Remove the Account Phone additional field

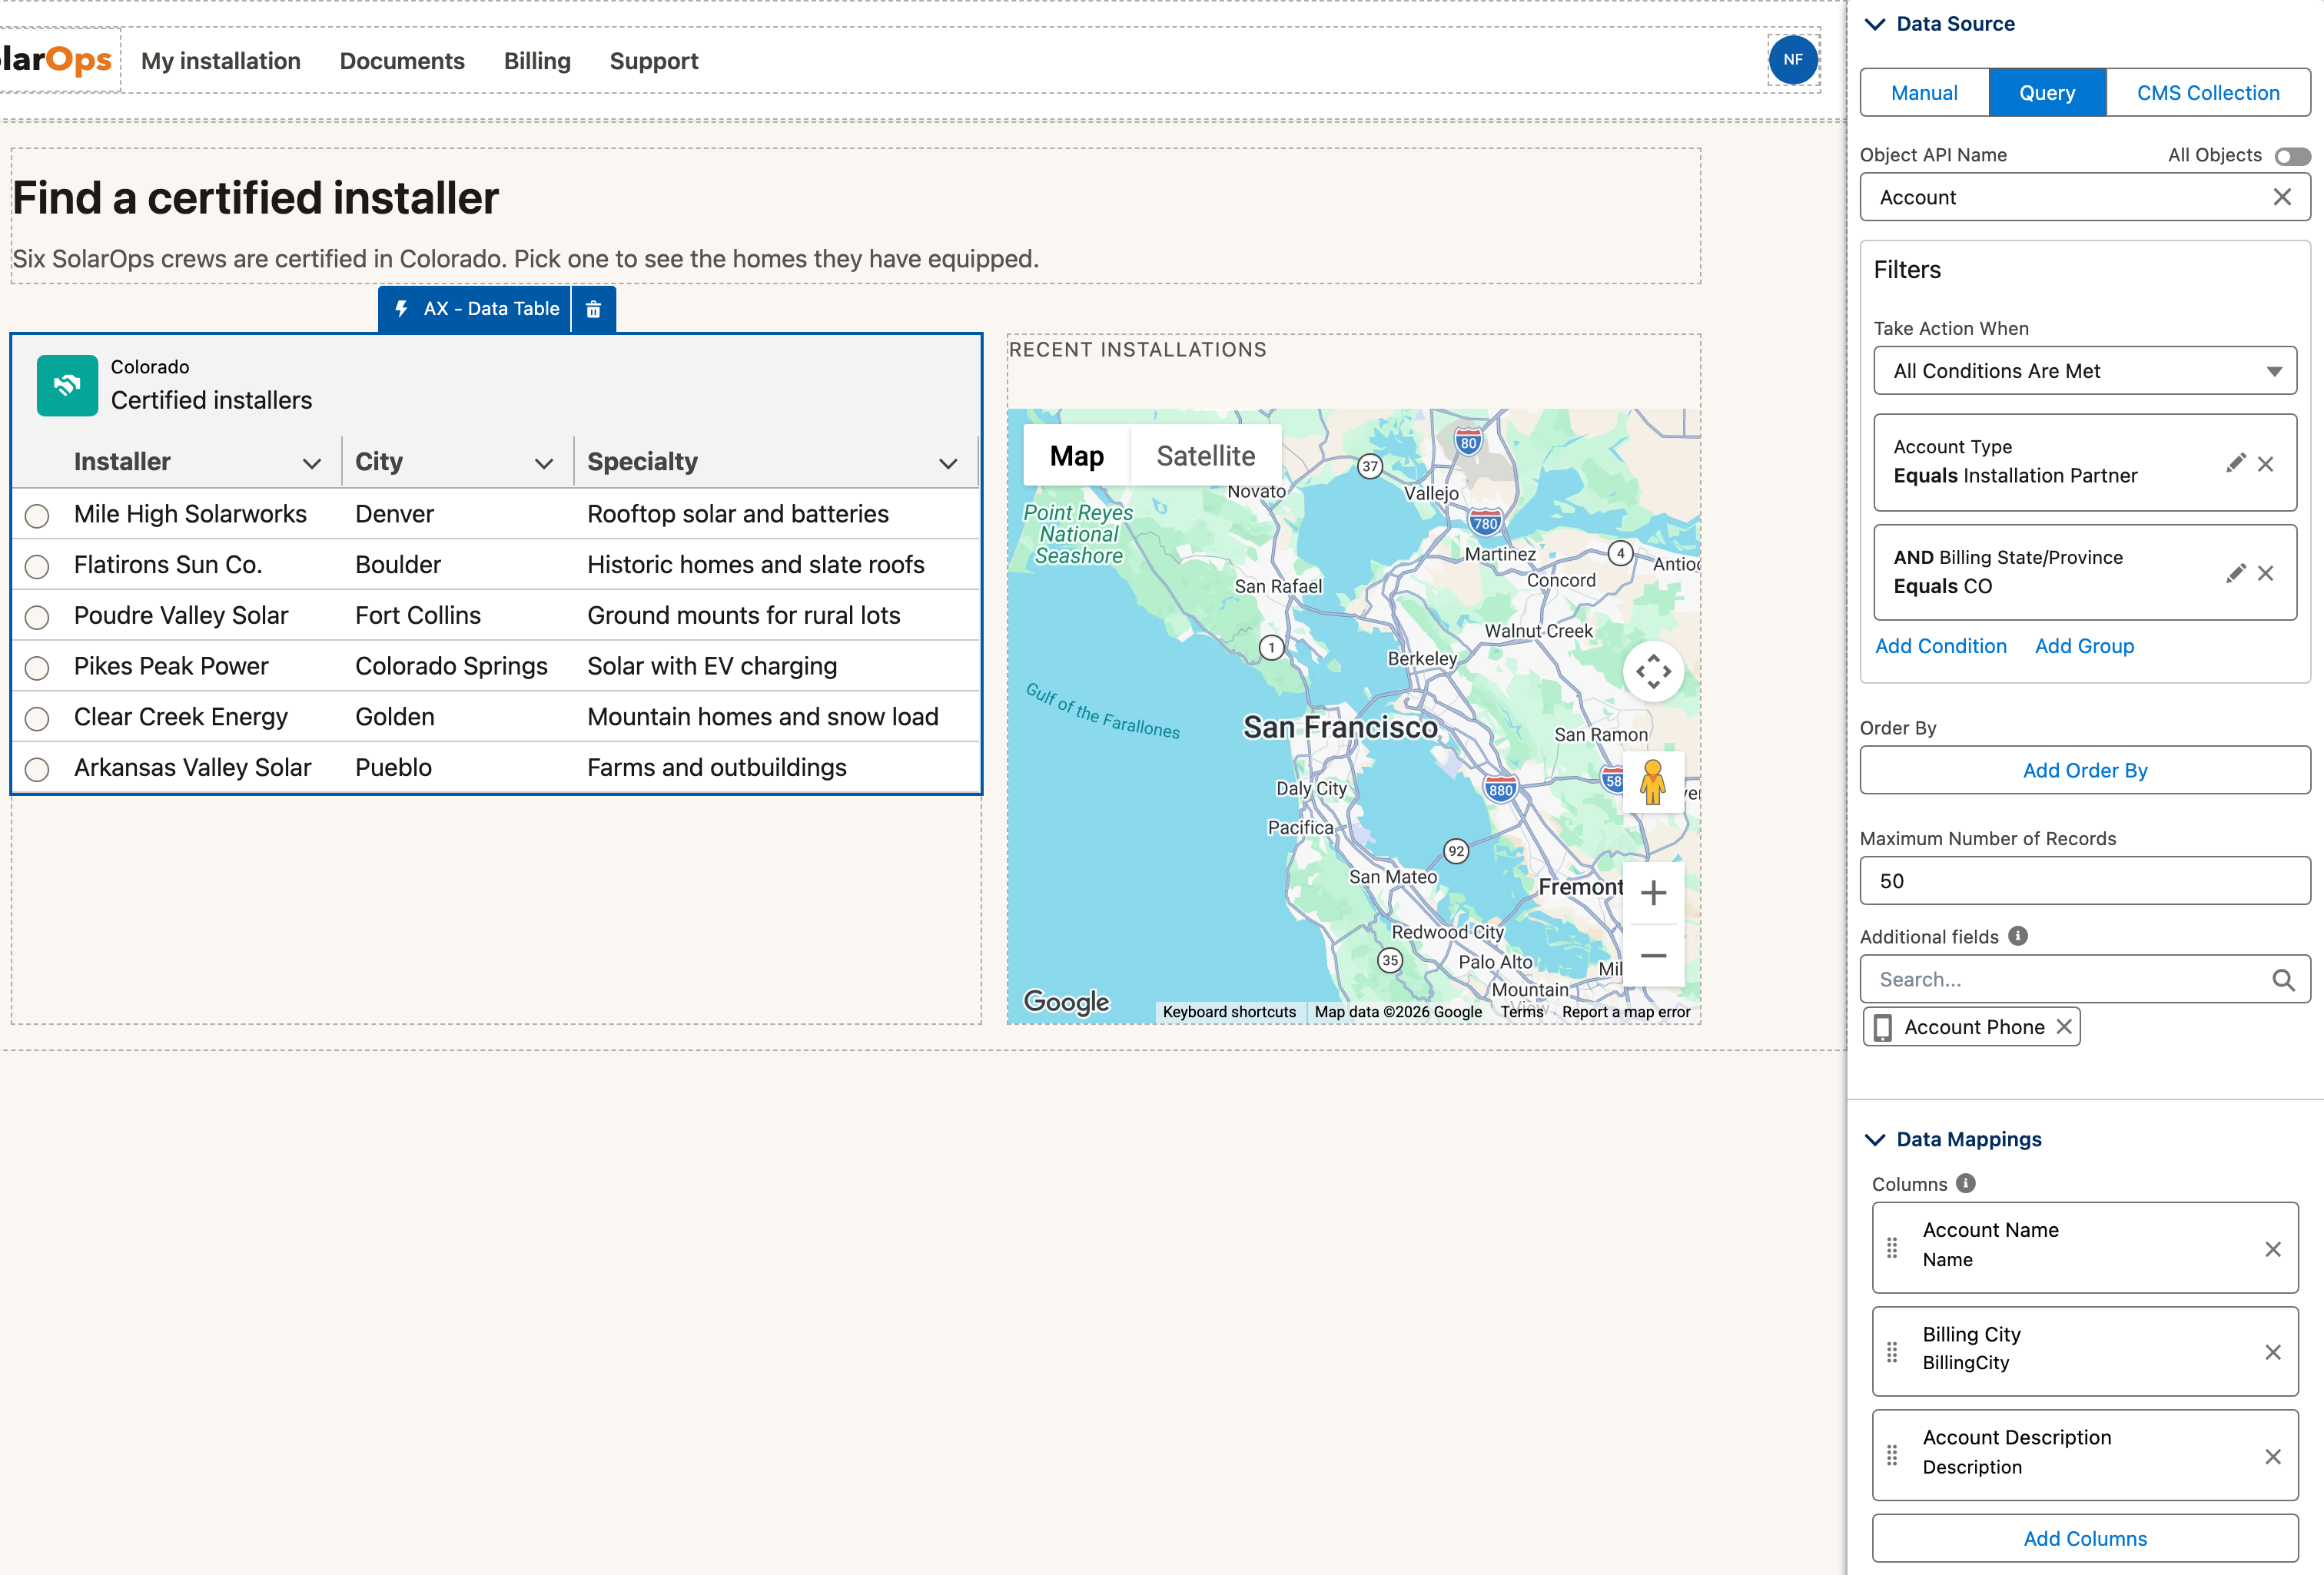point(2063,1027)
